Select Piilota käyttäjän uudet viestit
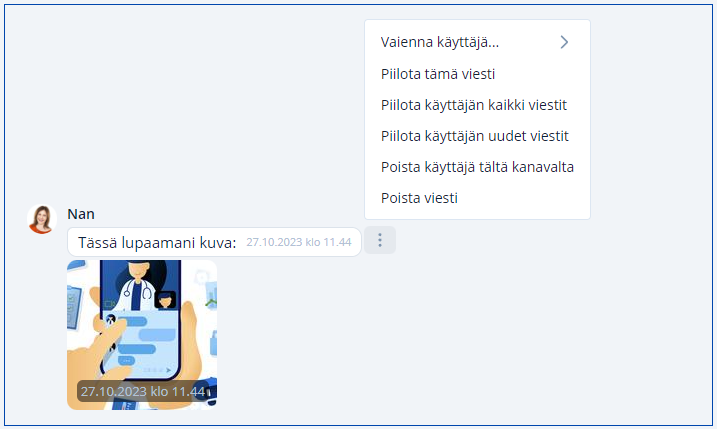Screen dimensions: 717x429 (x=477, y=136)
